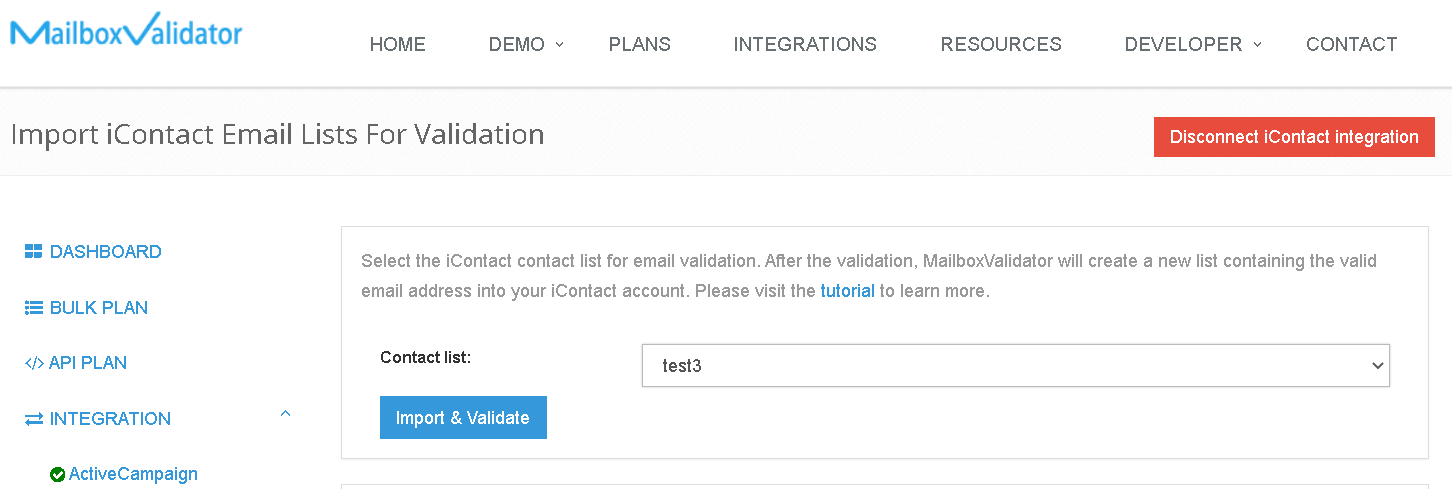Click Disconnect iContact integration button
Viewport: 1452px width, 489px height.
pos(1294,137)
